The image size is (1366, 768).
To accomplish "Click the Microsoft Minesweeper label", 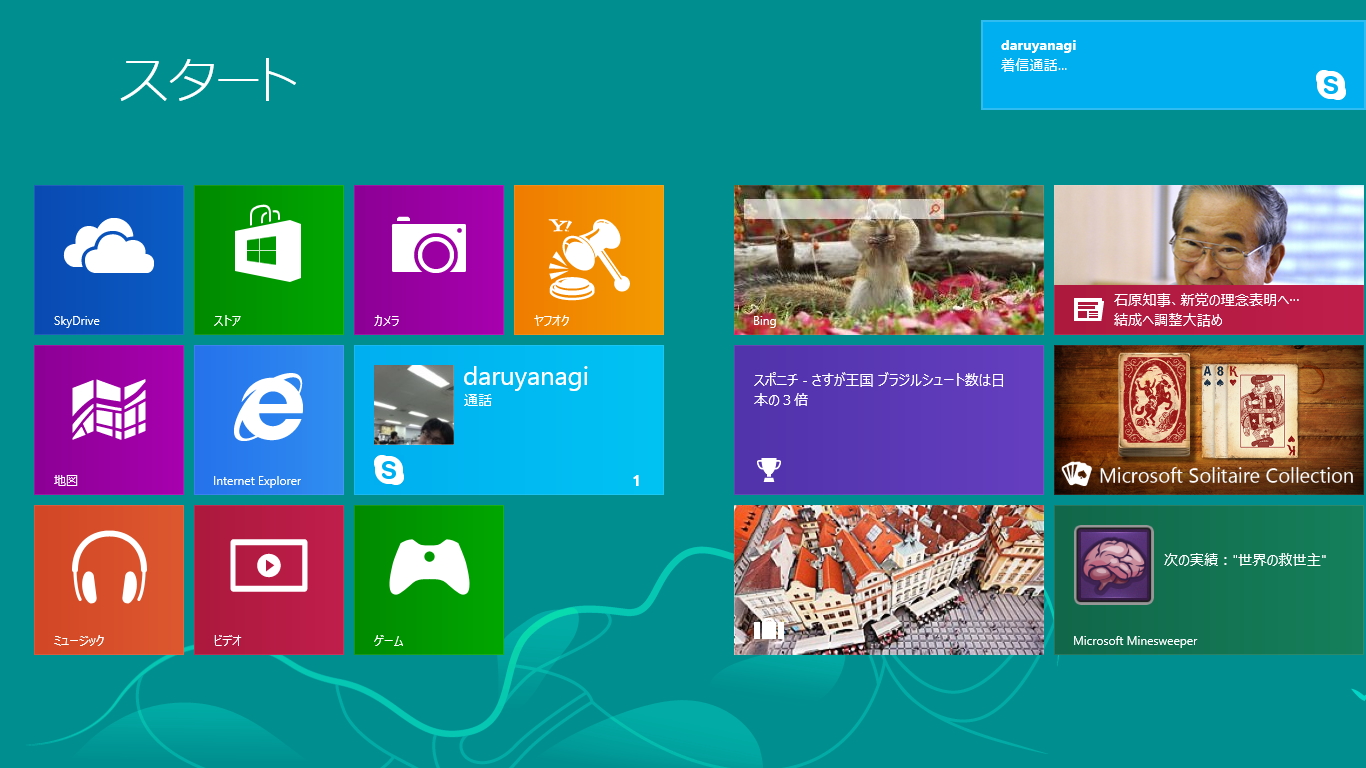I will coord(1135,641).
